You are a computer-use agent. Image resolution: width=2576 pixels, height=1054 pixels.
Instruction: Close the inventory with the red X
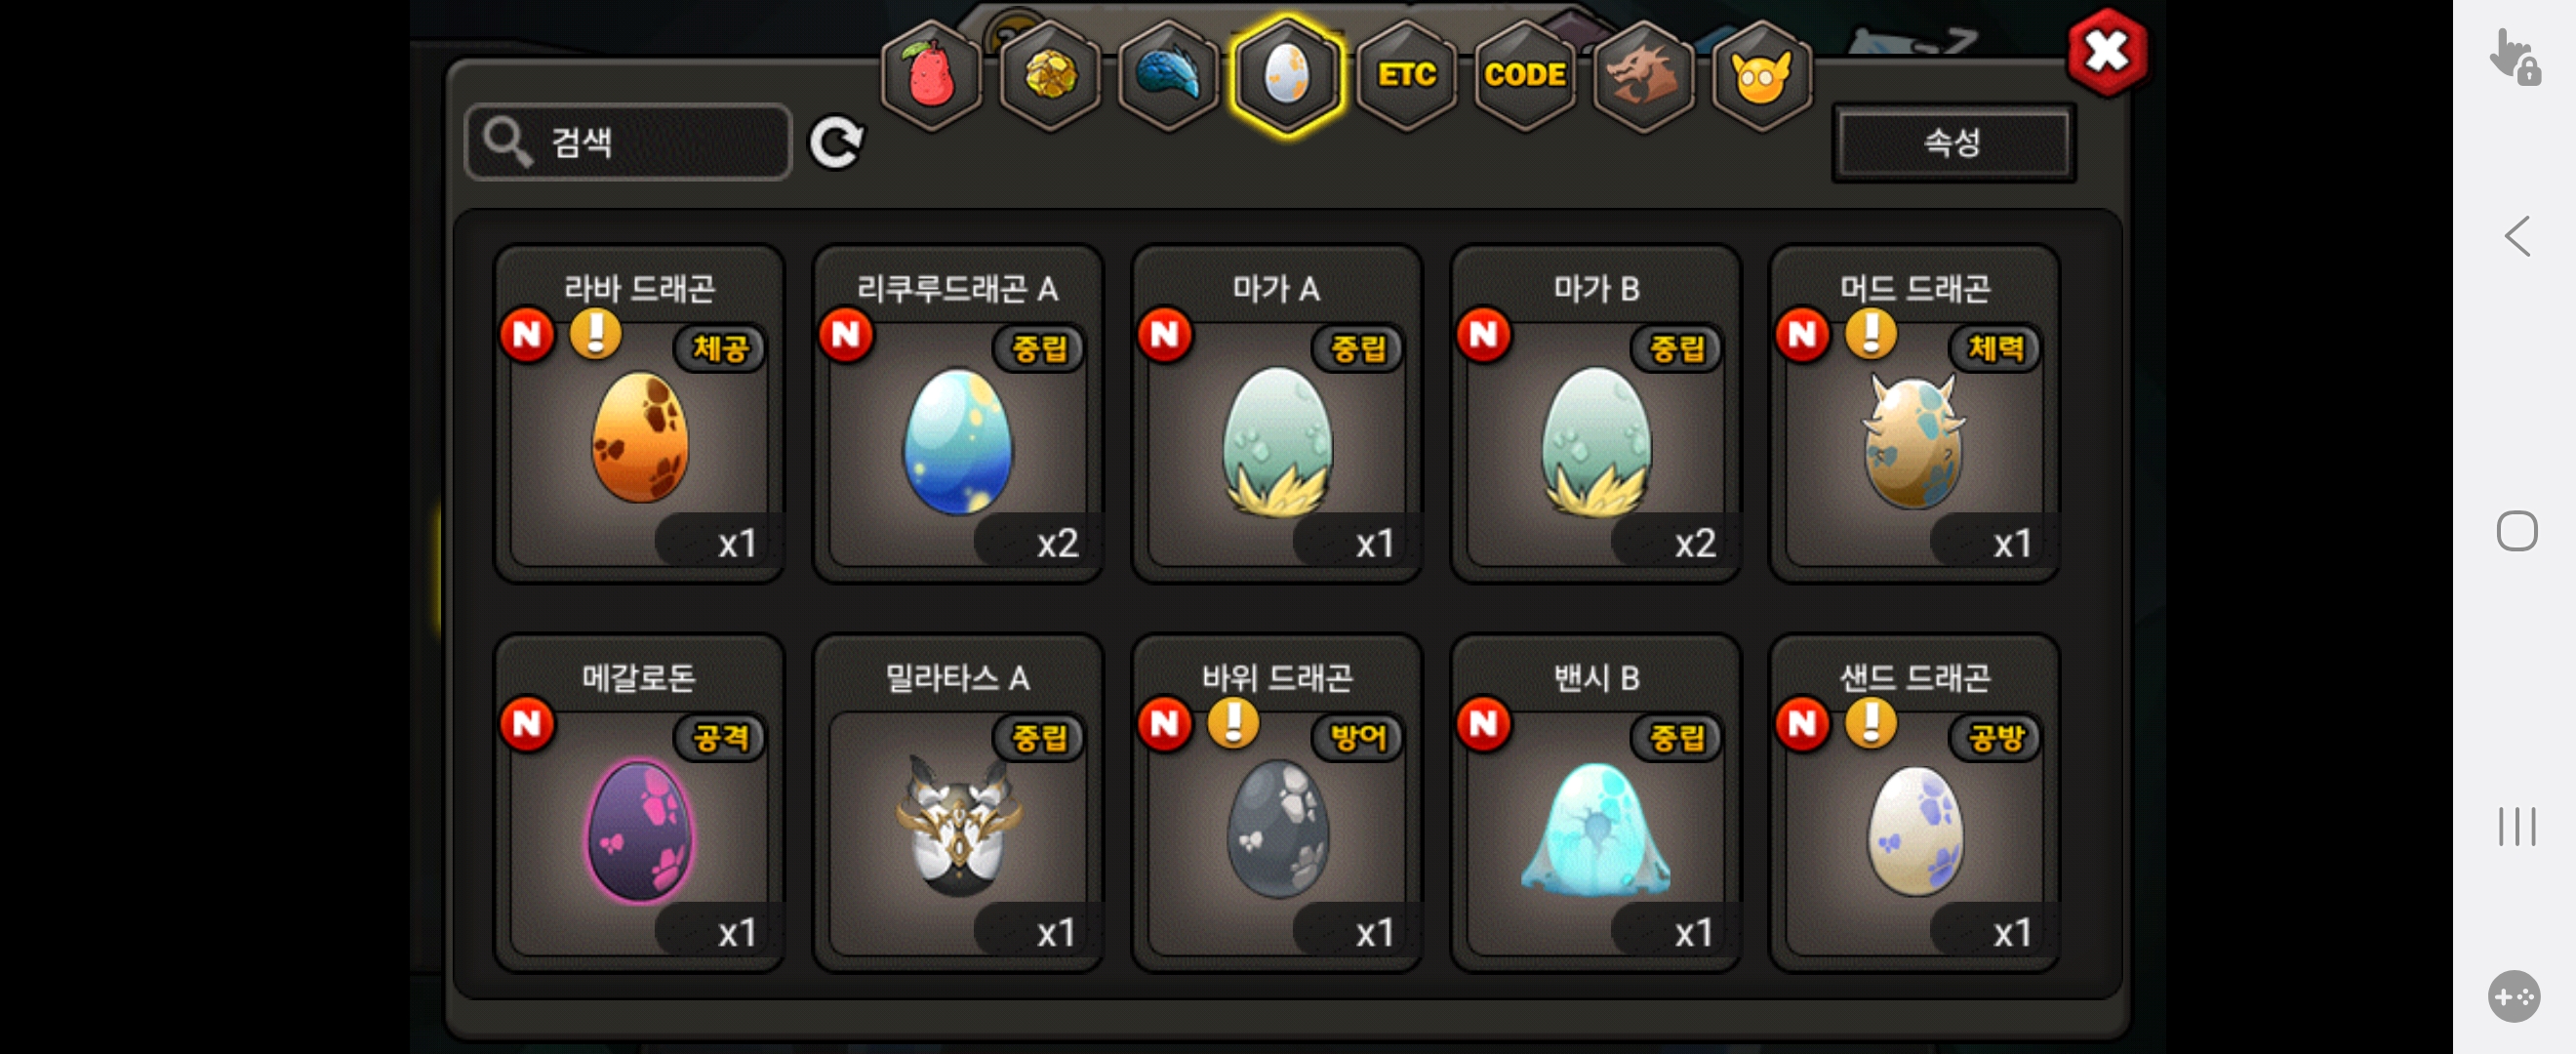tap(2106, 52)
